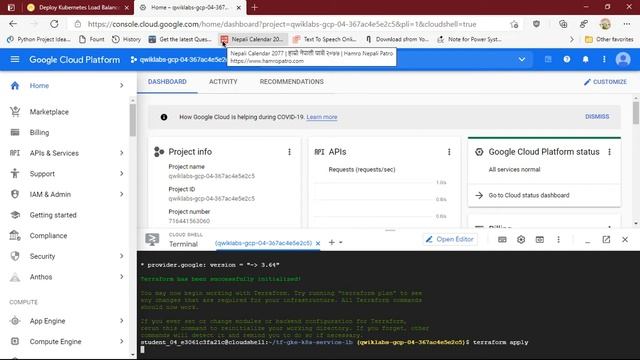Close the qwiklabs terminal session tab
Screen dimensions: 640x360
[x=318, y=243]
